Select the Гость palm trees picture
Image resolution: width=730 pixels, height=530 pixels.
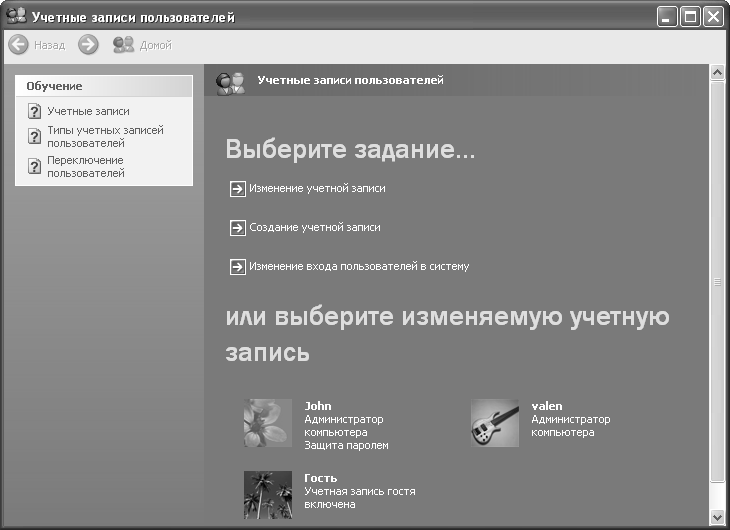(268, 495)
